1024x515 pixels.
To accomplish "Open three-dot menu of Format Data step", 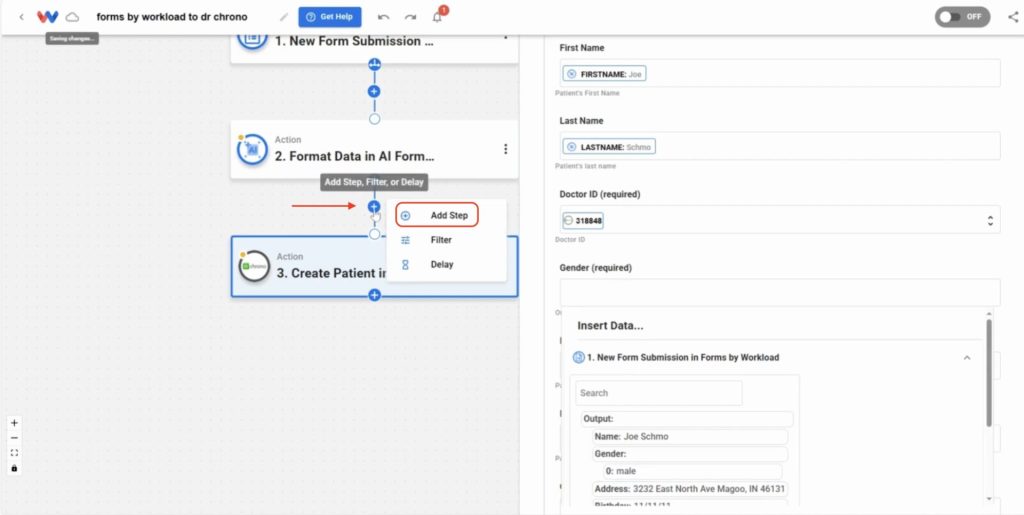I will [x=505, y=149].
